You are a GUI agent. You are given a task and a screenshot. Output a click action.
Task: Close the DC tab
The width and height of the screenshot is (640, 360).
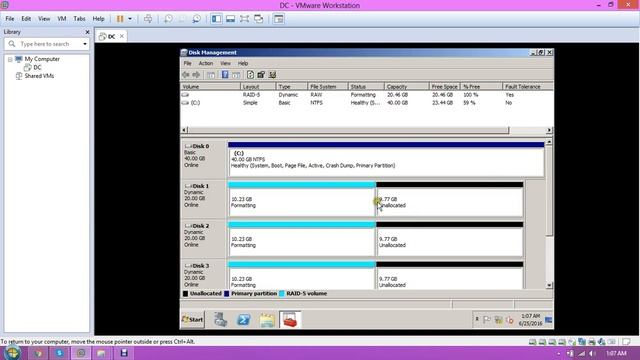(122, 36)
